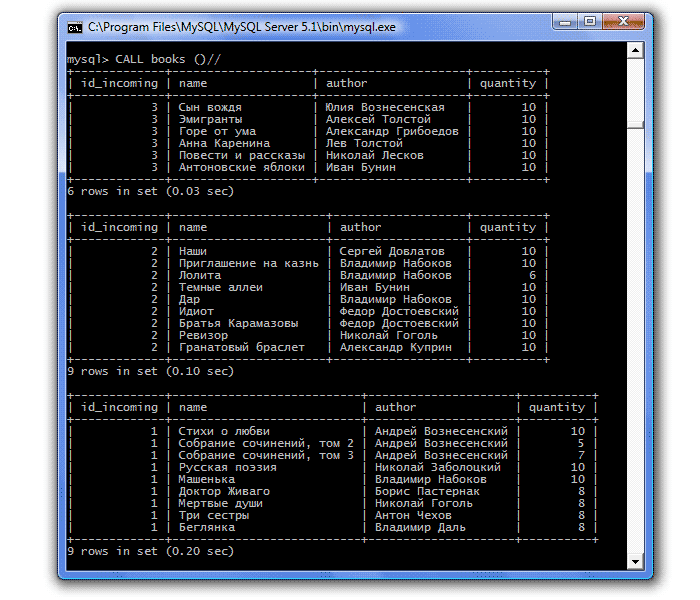Click the 'CALL books ()//' command line
Screen dimensions: 700x600
[x=144, y=59]
